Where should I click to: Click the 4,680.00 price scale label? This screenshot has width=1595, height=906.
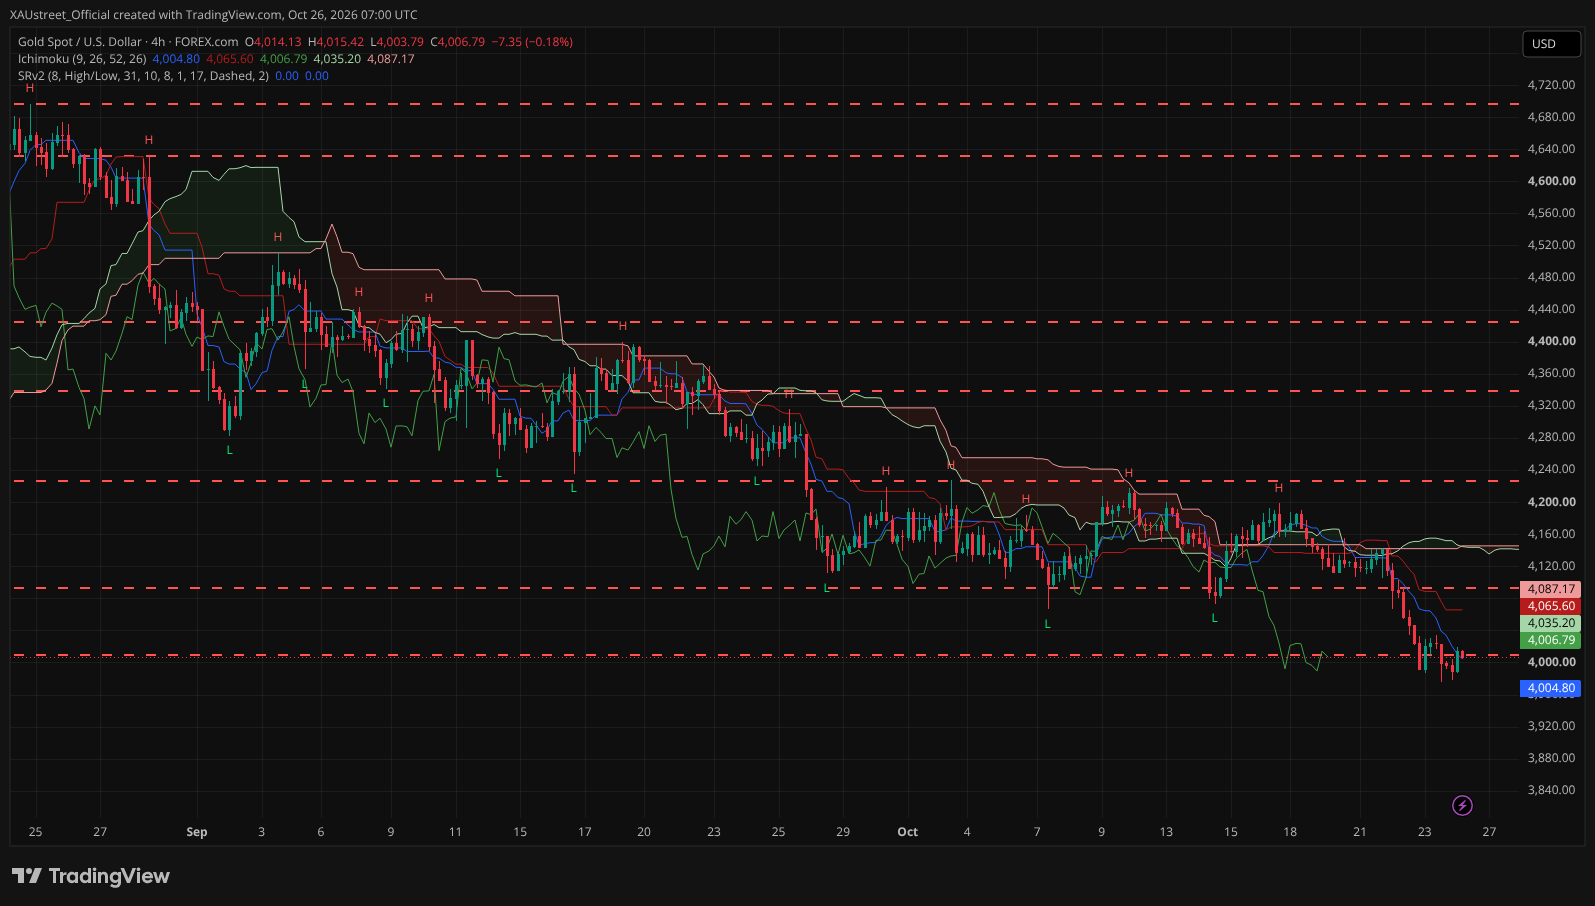pyautogui.click(x=1551, y=117)
